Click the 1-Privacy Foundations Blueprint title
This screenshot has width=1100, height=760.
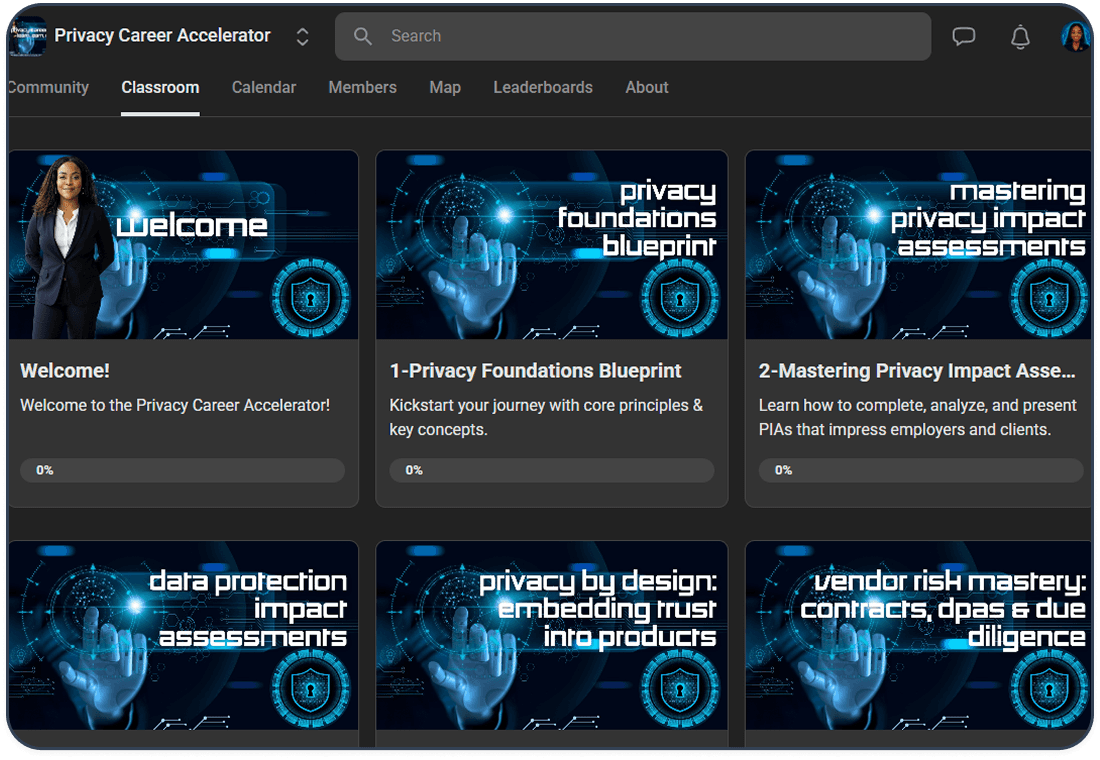pyautogui.click(x=535, y=371)
